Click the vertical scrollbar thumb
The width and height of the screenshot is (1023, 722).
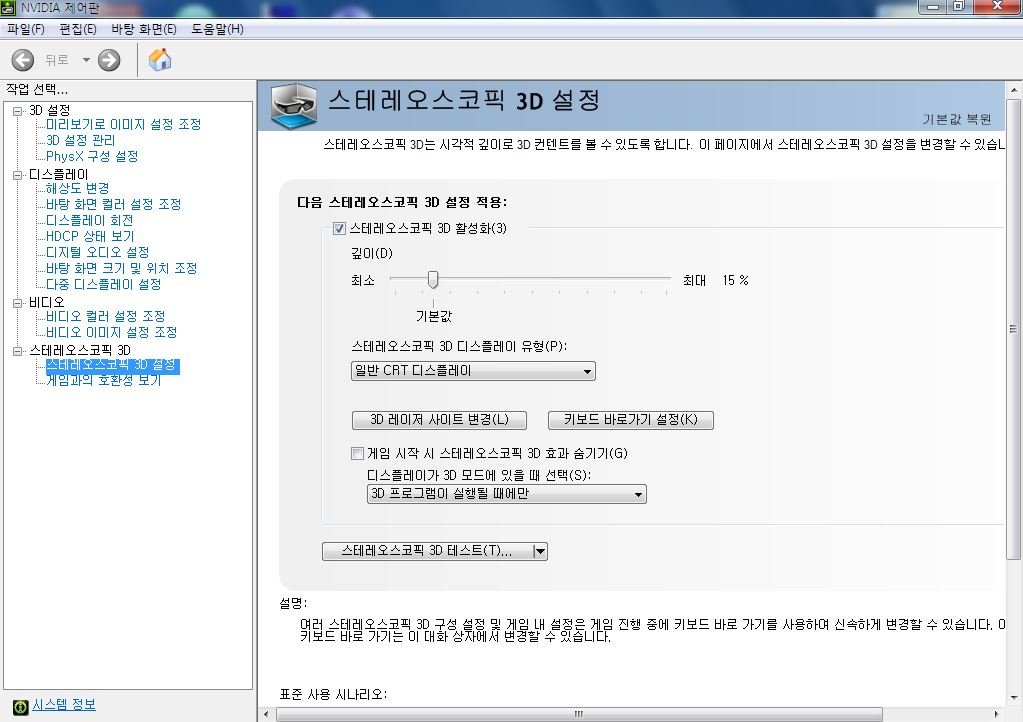[x=1014, y=329]
